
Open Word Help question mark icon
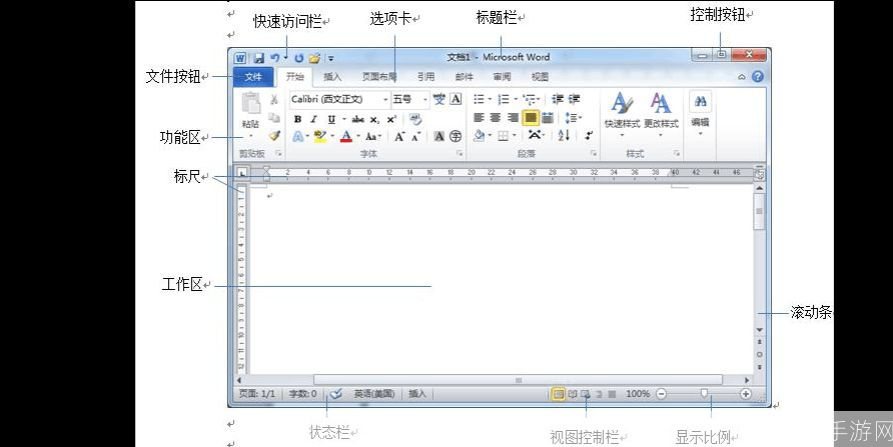[x=757, y=77]
